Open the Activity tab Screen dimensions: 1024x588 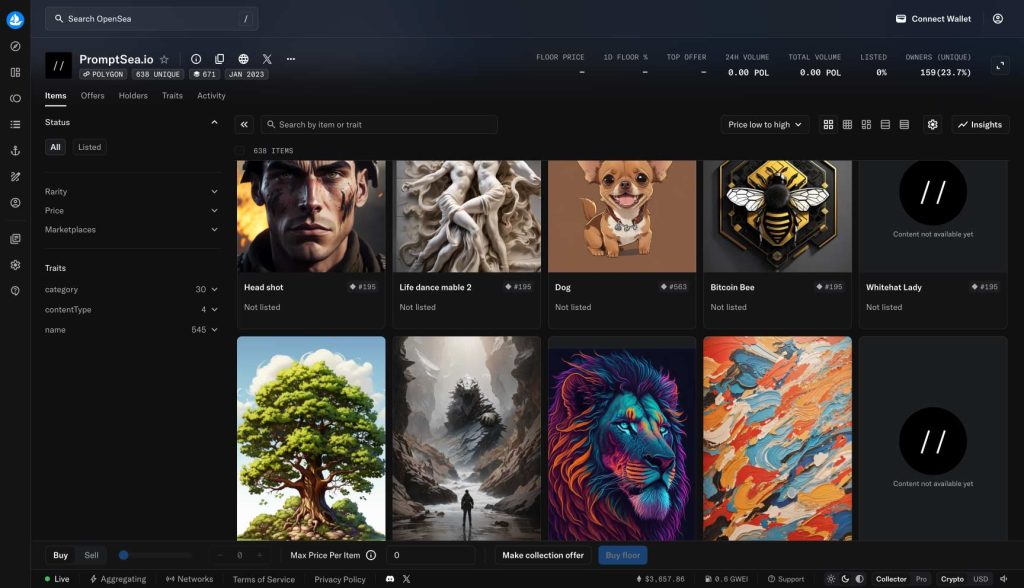click(x=211, y=96)
